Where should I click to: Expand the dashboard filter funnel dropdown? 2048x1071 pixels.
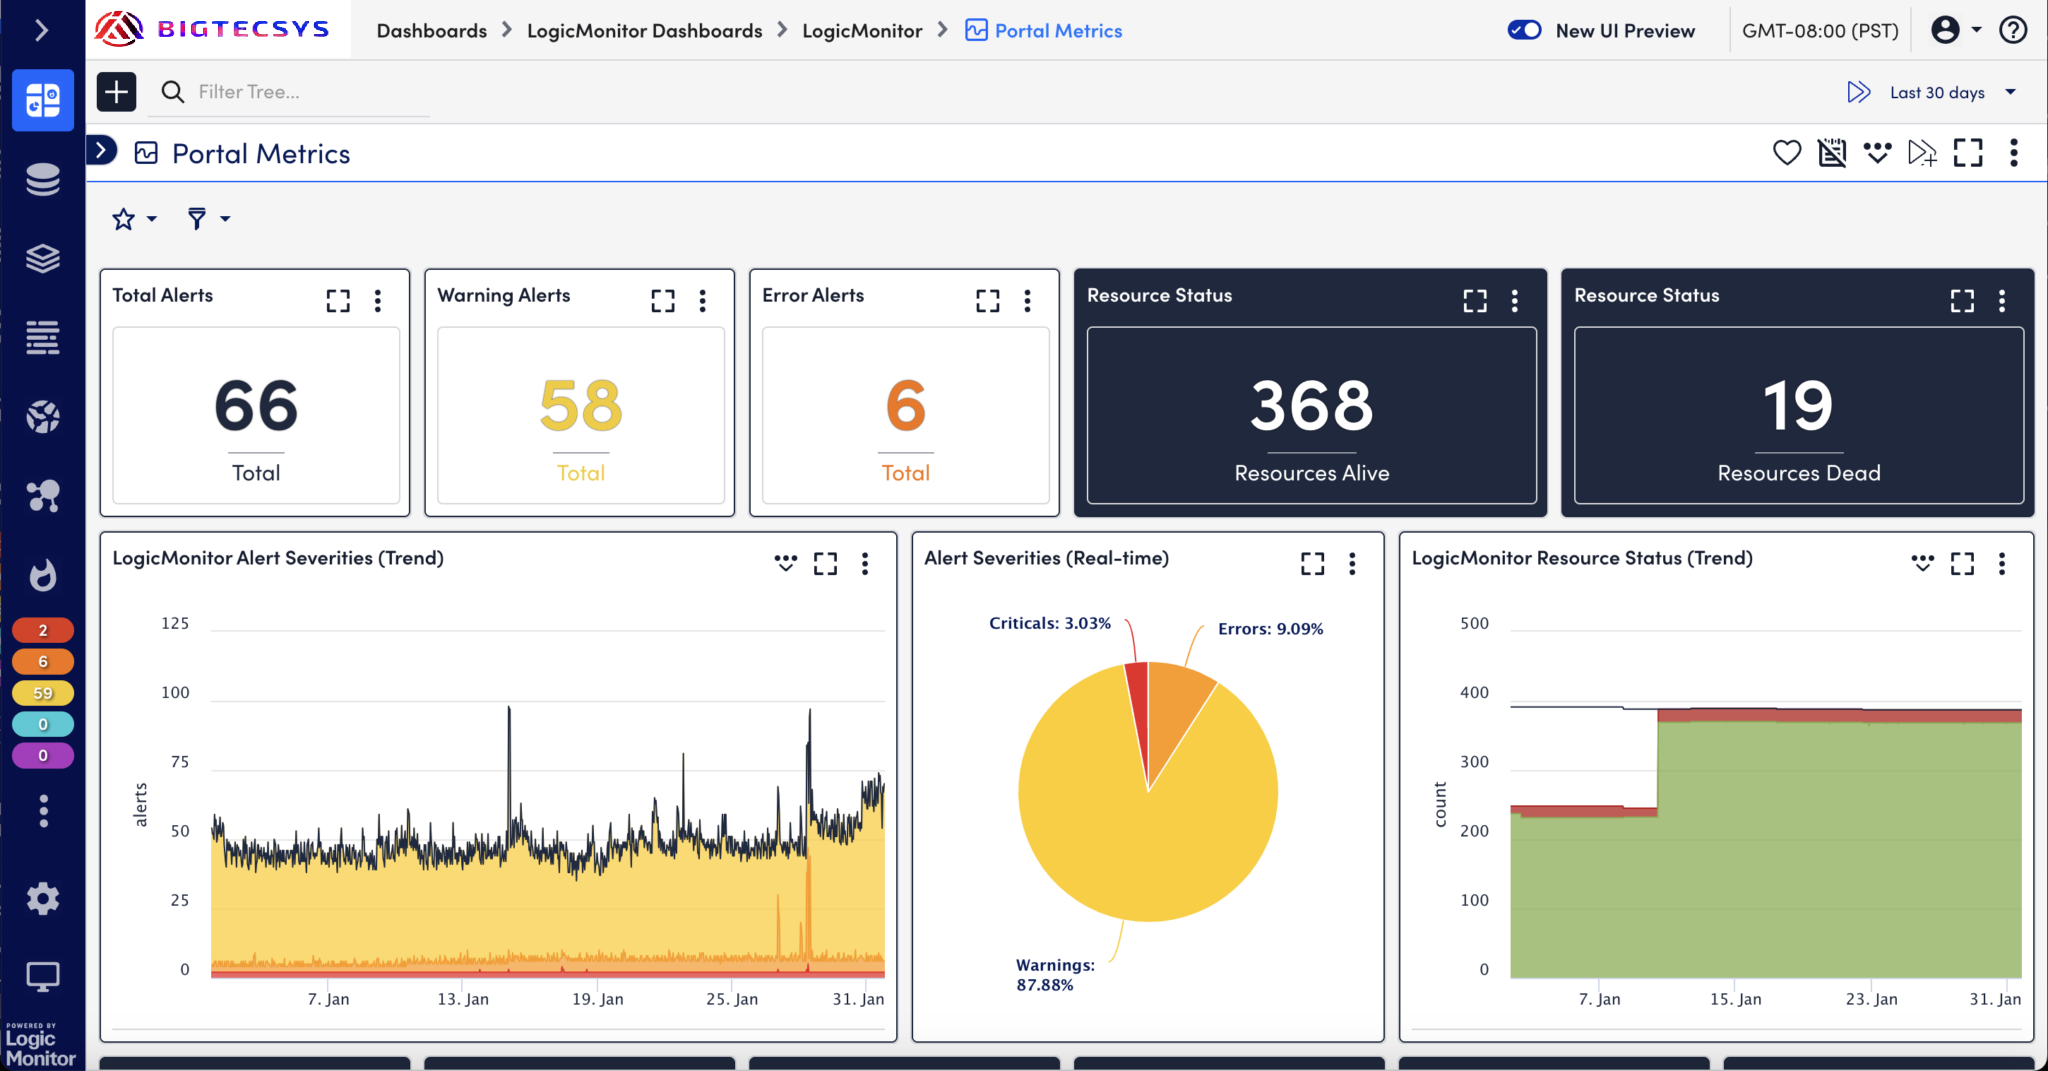pyautogui.click(x=208, y=219)
